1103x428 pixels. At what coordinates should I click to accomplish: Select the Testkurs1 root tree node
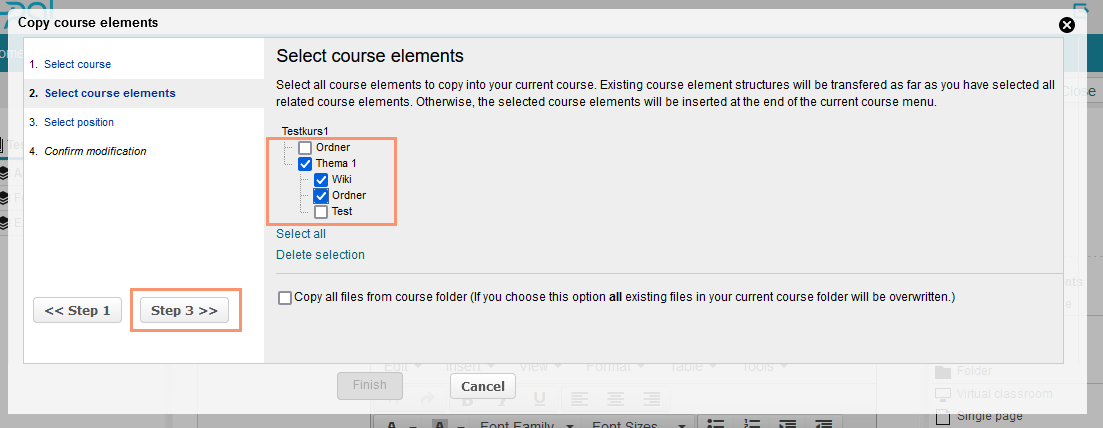305,131
